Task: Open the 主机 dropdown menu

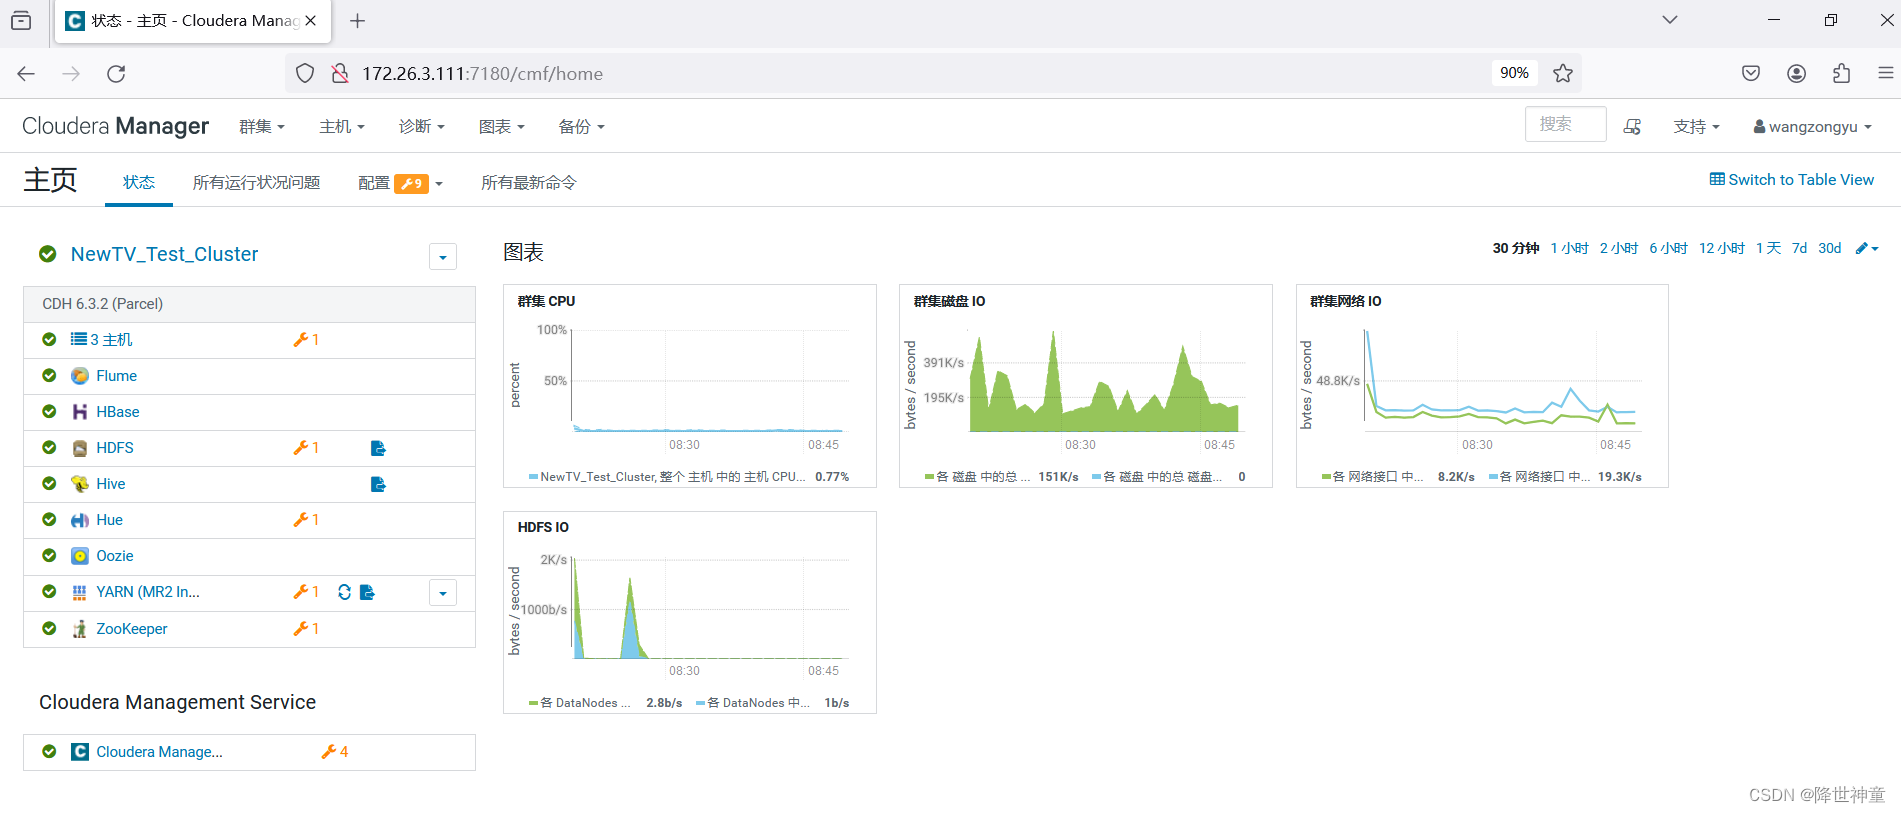Action: (342, 126)
